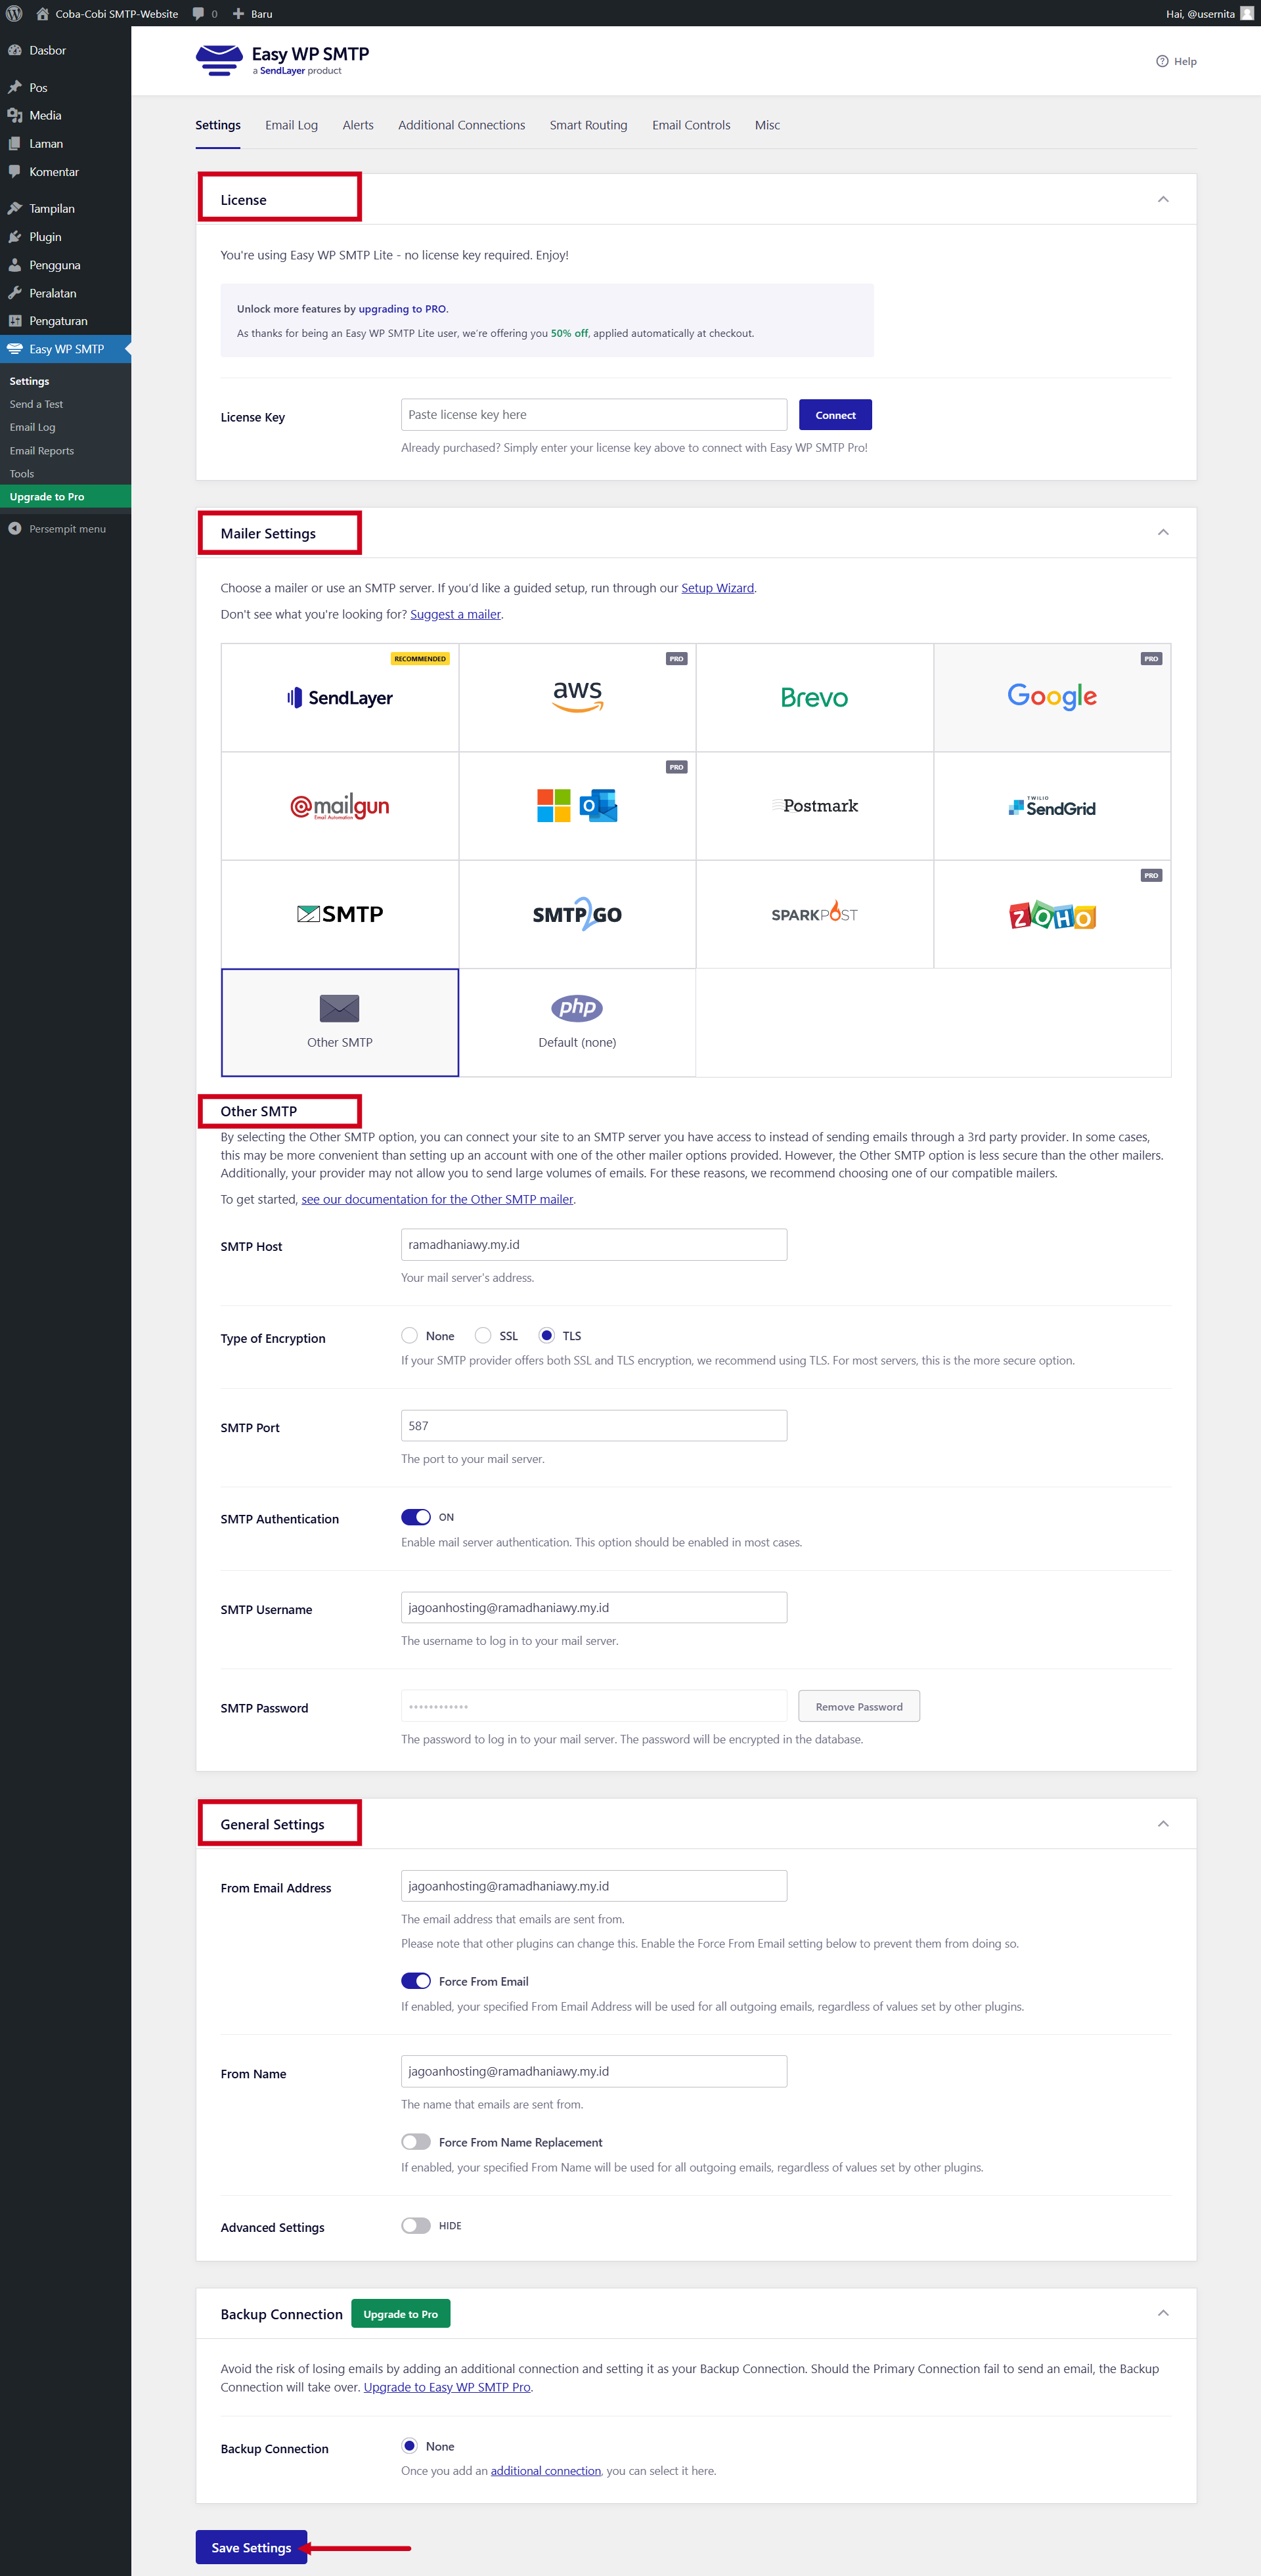Pick the Google mailer
Viewport: 1261px width, 2576px height.
1052,698
